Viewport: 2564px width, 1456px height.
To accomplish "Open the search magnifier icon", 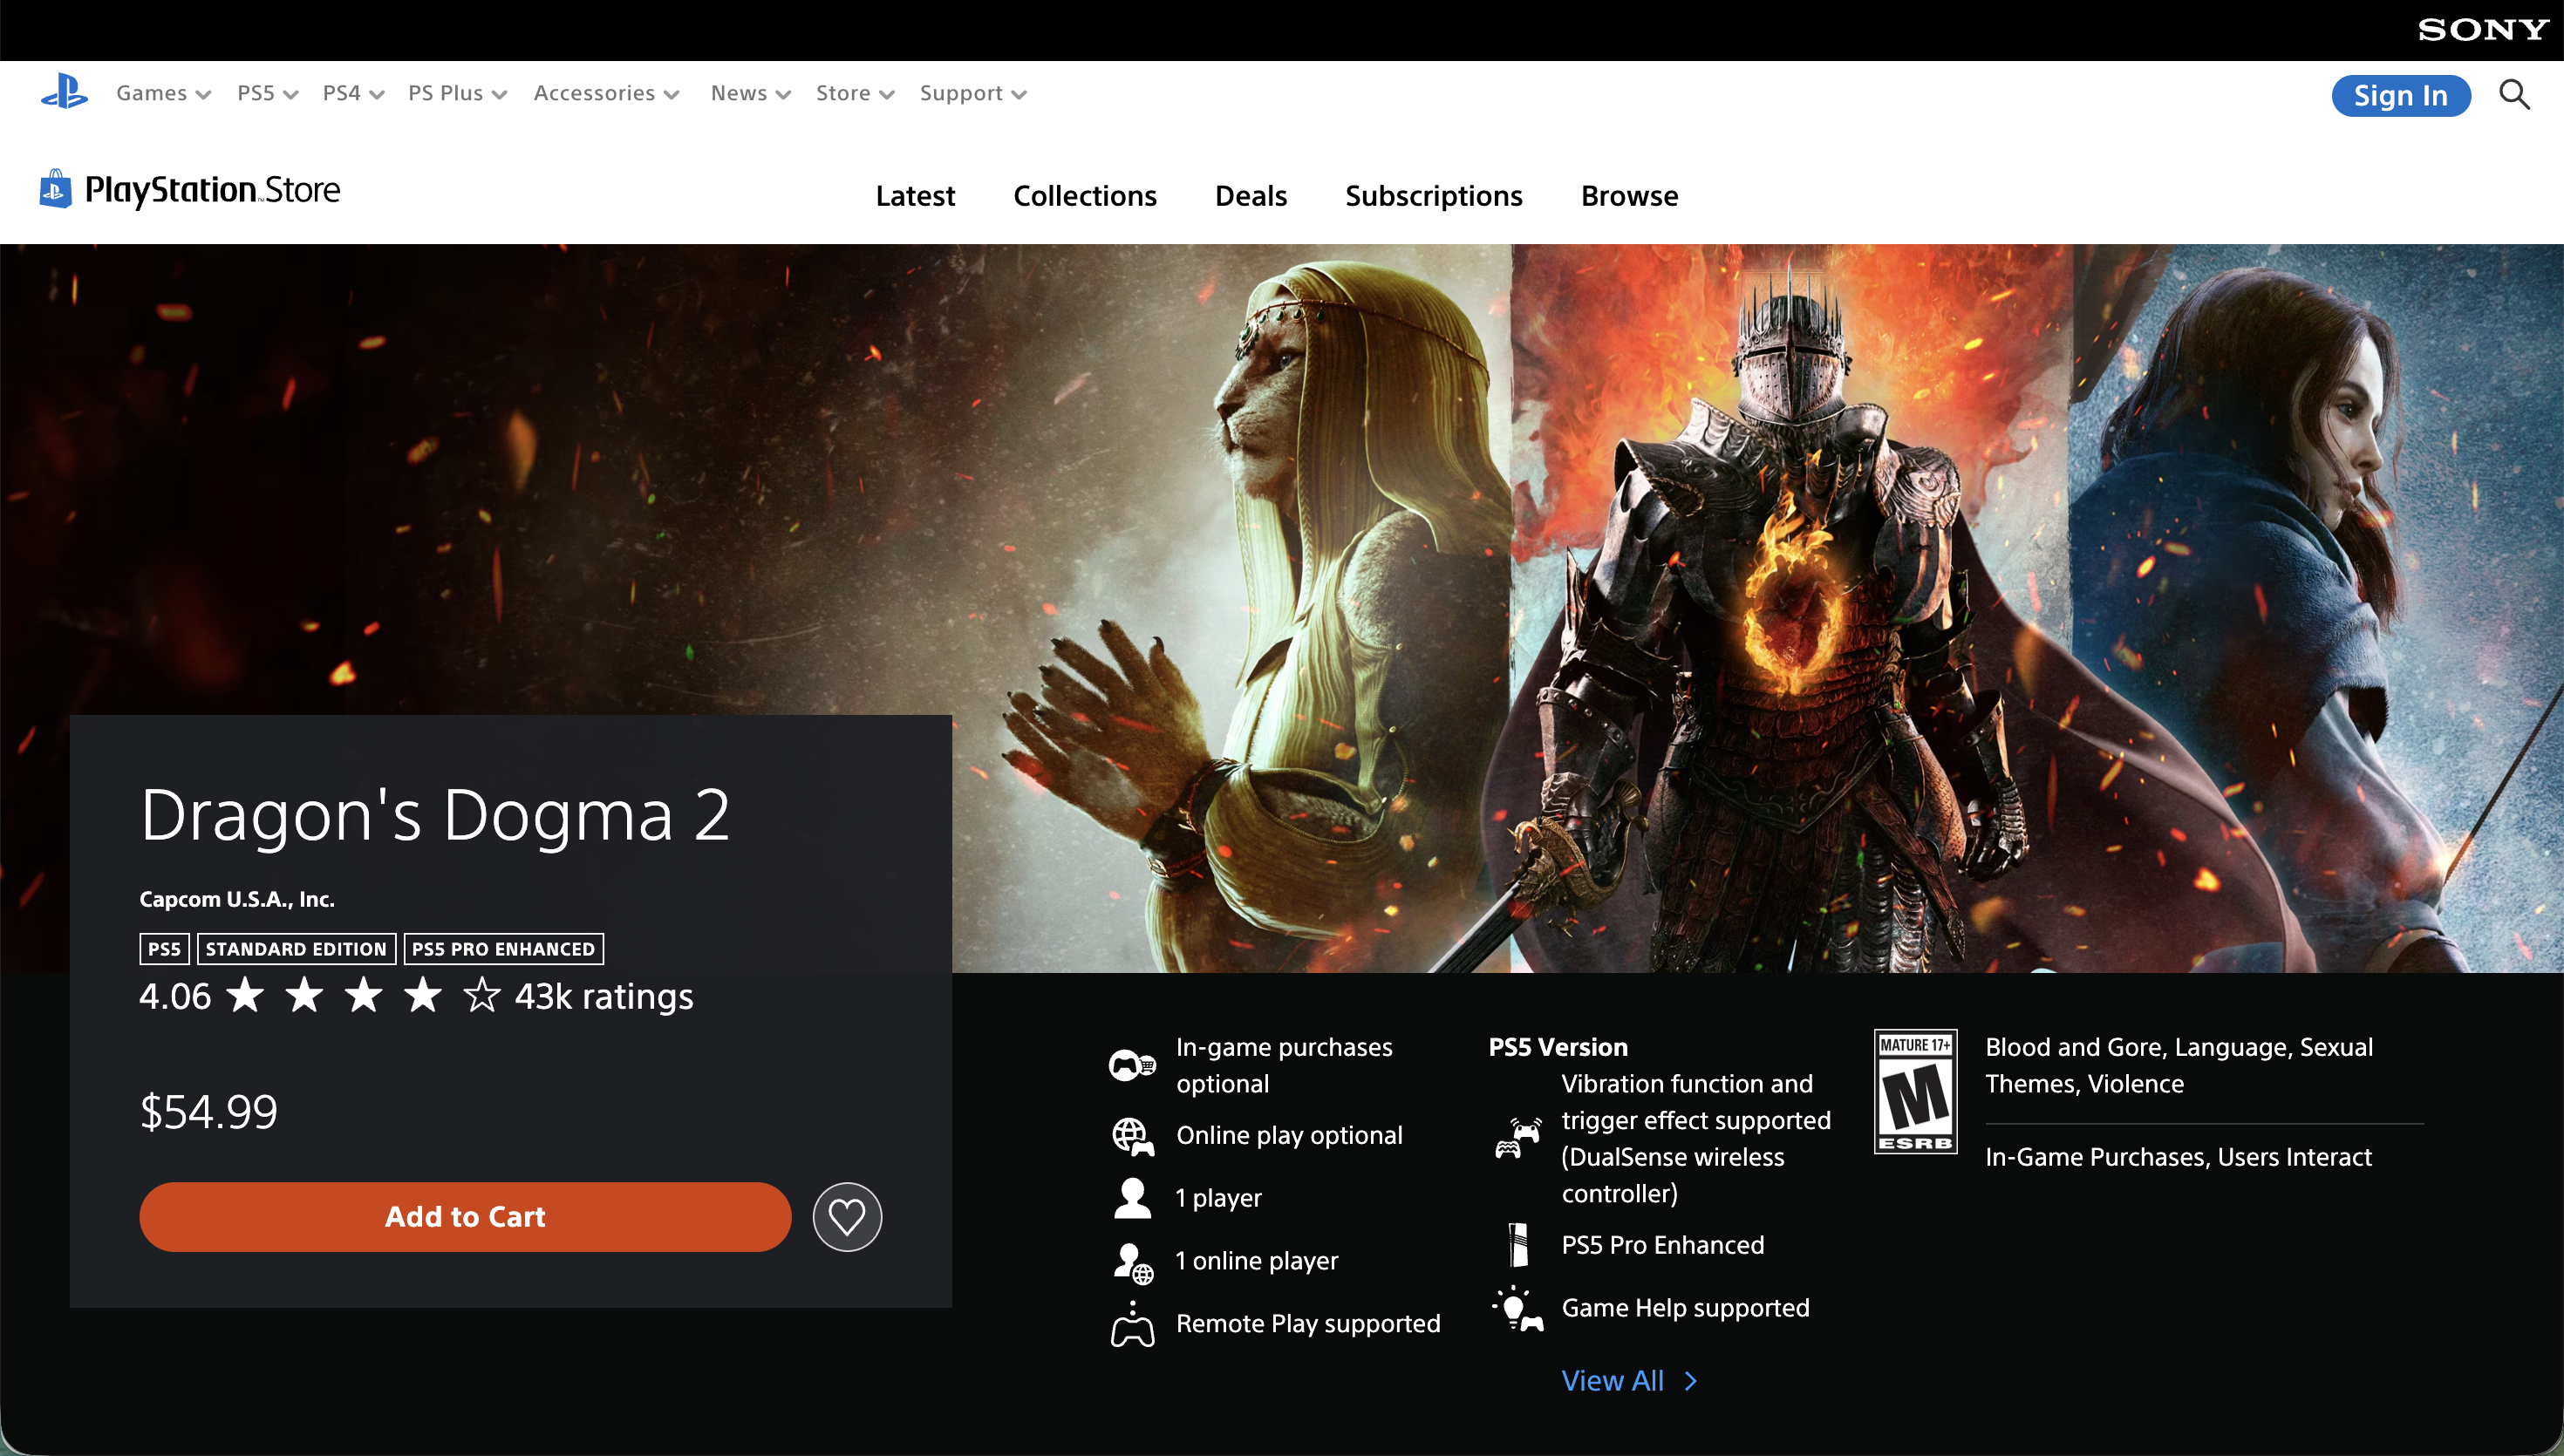I will point(2514,95).
